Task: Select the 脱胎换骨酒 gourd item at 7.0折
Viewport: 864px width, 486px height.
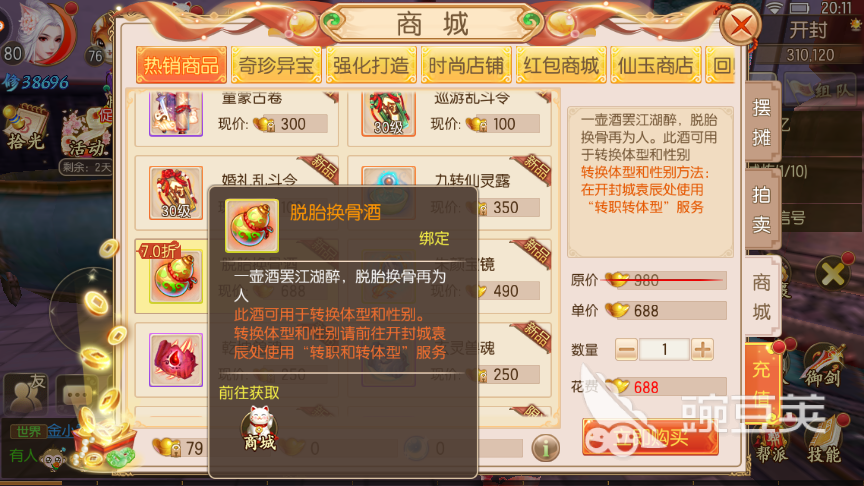Action: (175, 276)
